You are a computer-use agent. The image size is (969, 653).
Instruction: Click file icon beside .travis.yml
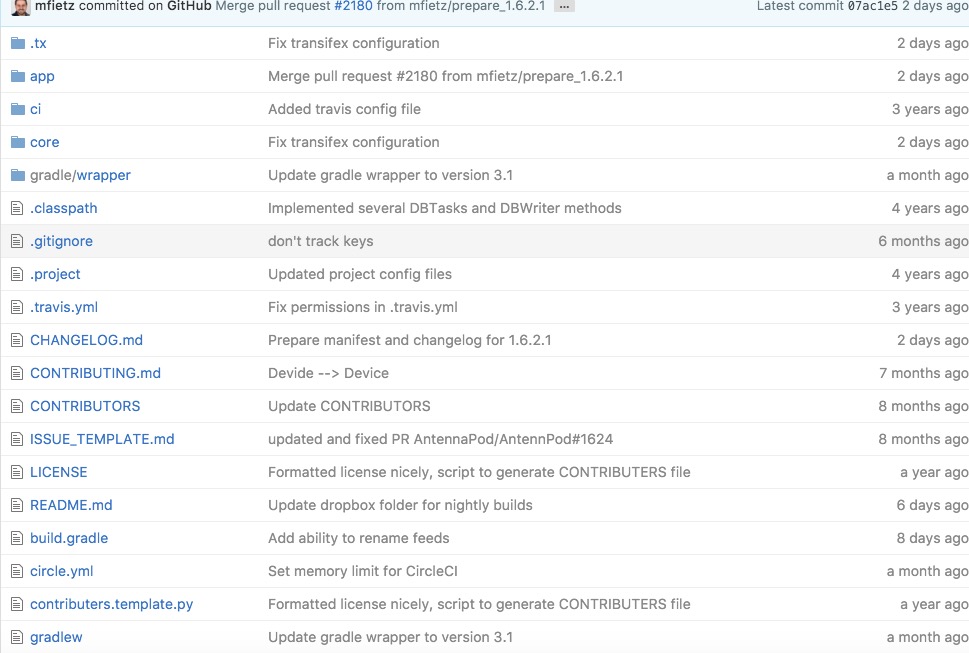17,307
